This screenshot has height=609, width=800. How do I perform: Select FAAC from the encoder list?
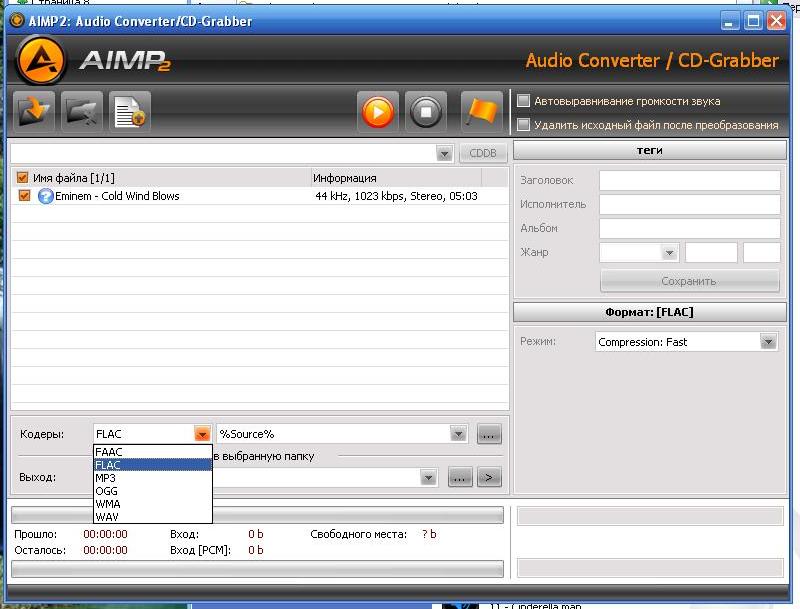[153, 452]
